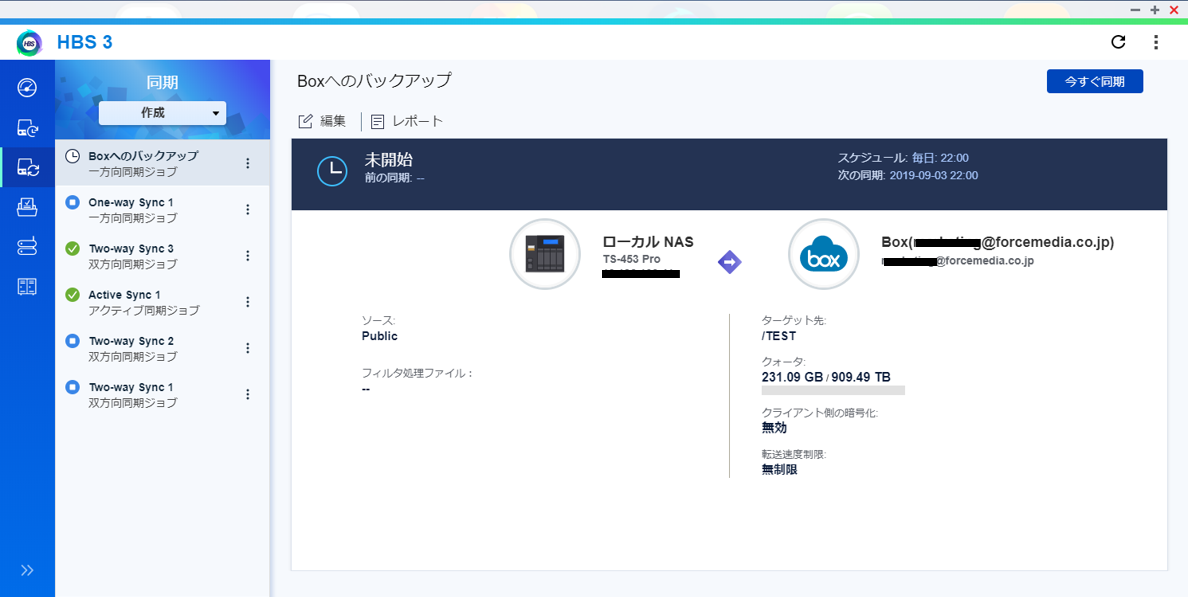Open the レポート report view

(x=407, y=121)
